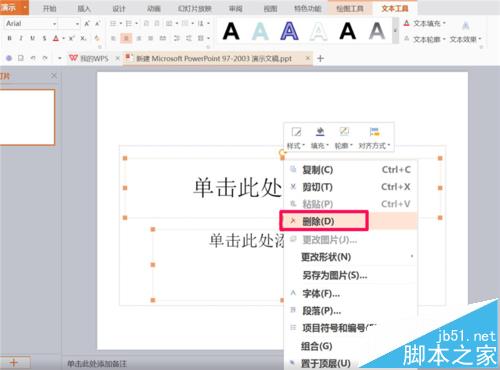The width and height of the screenshot is (500, 370).
Task: Click the red font color A icon
Action: click(56, 38)
